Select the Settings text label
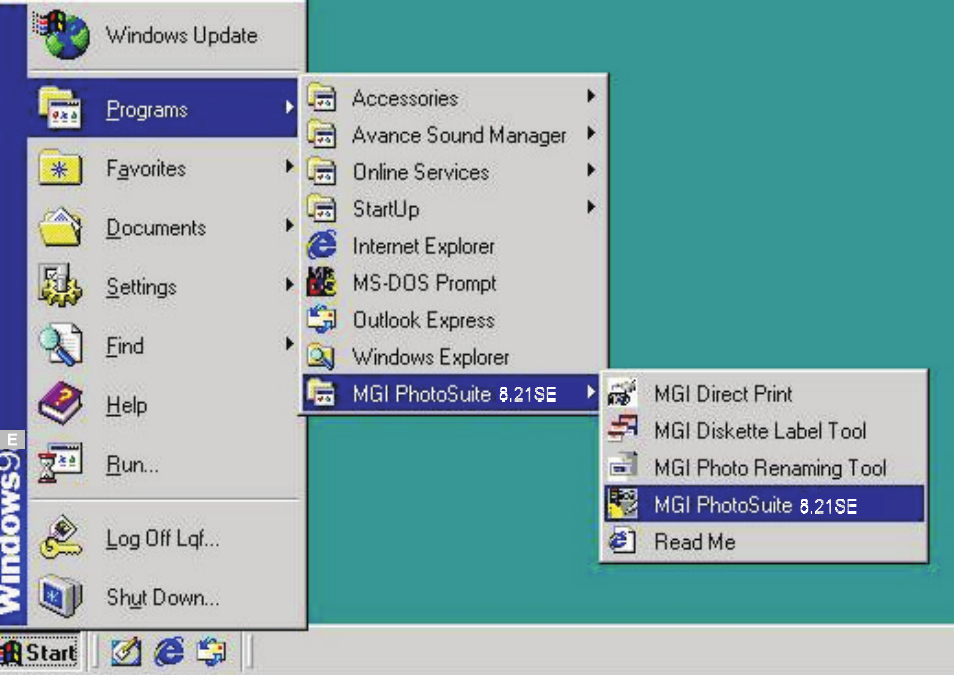954x675 pixels. coord(141,287)
